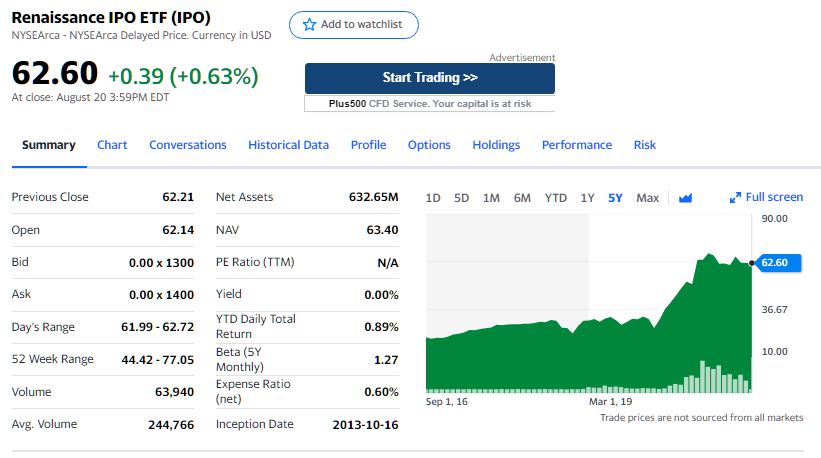Click the star icon in the watchlist button
The height and width of the screenshot is (458, 821).
point(309,25)
